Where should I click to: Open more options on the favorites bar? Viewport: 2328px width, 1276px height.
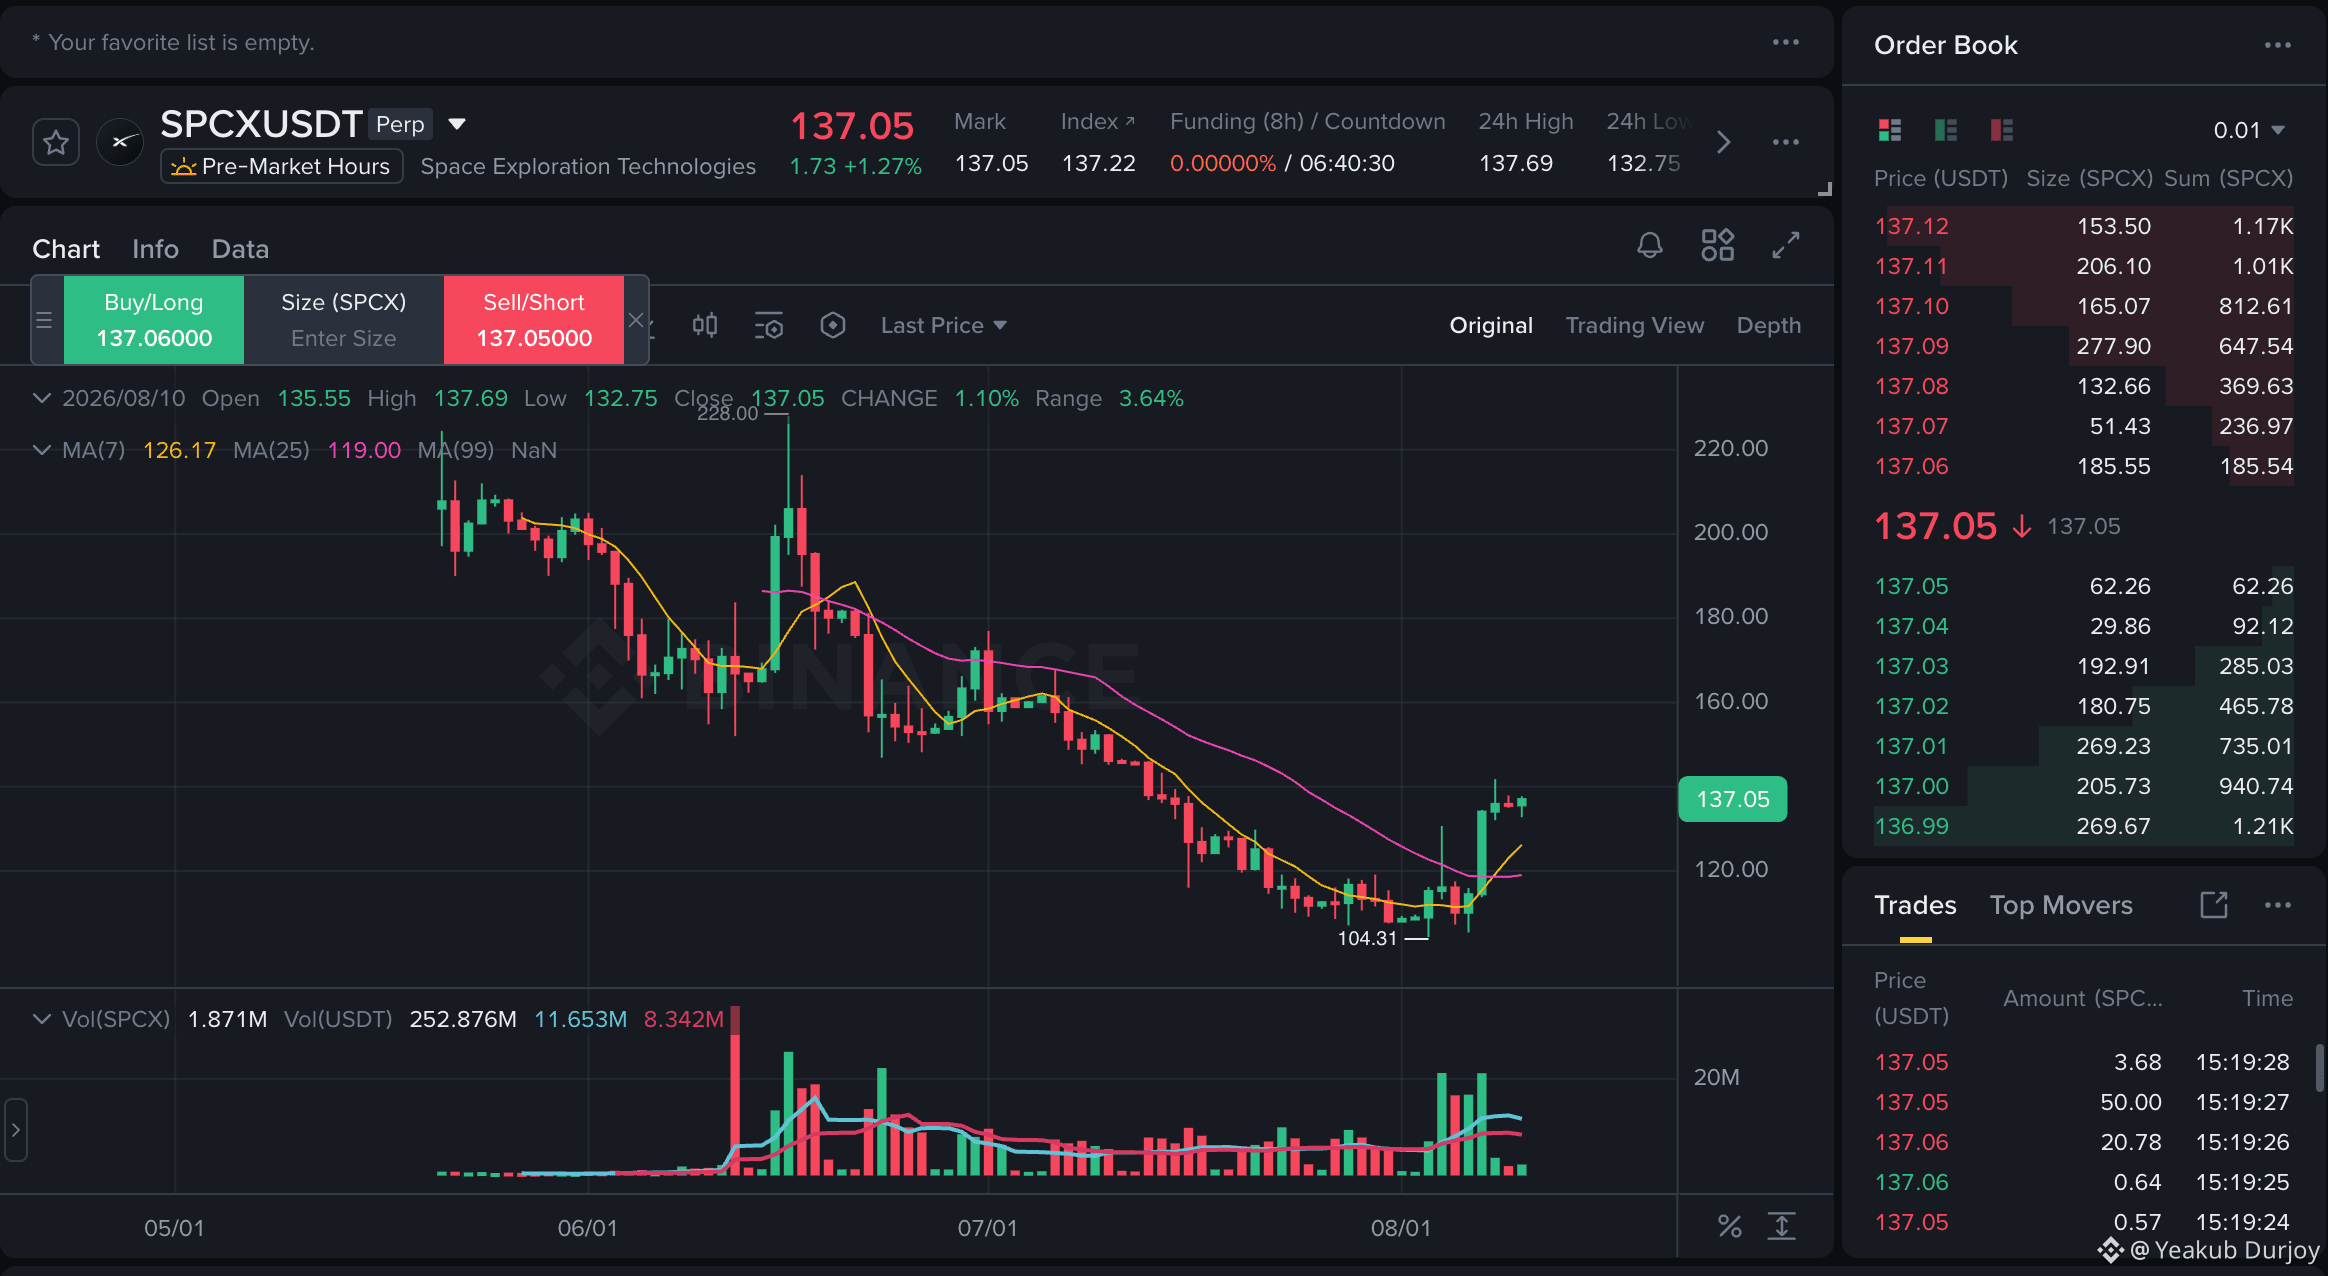click(1786, 42)
